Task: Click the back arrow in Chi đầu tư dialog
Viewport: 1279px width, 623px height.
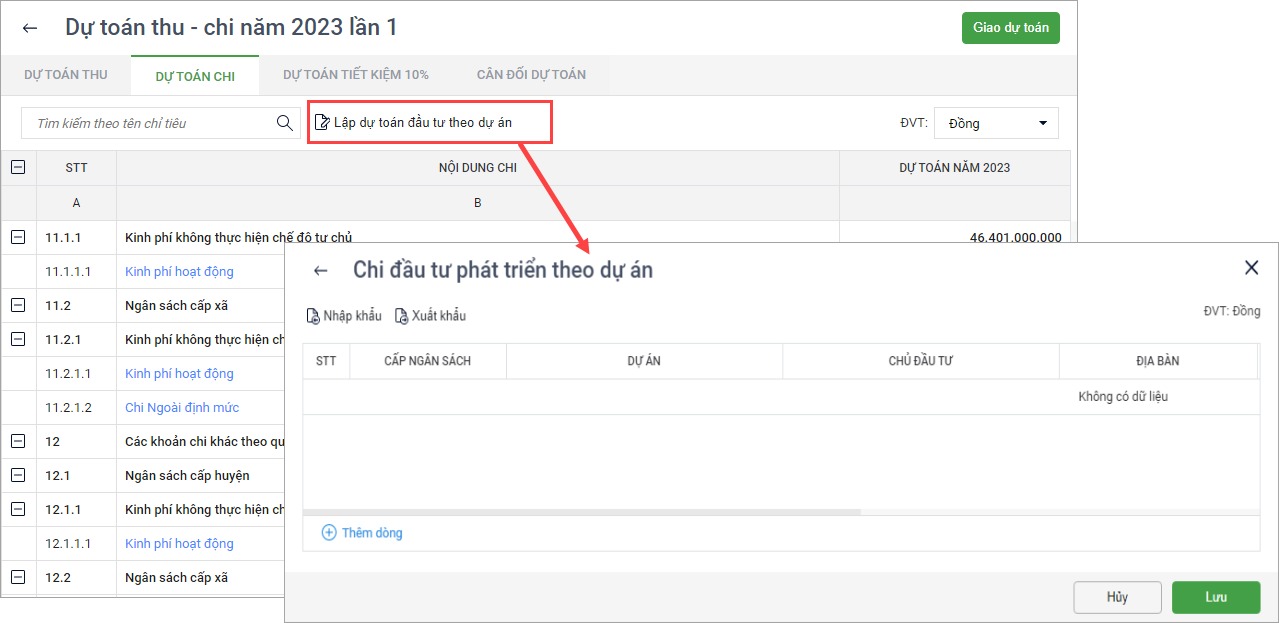Action: point(320,270)
